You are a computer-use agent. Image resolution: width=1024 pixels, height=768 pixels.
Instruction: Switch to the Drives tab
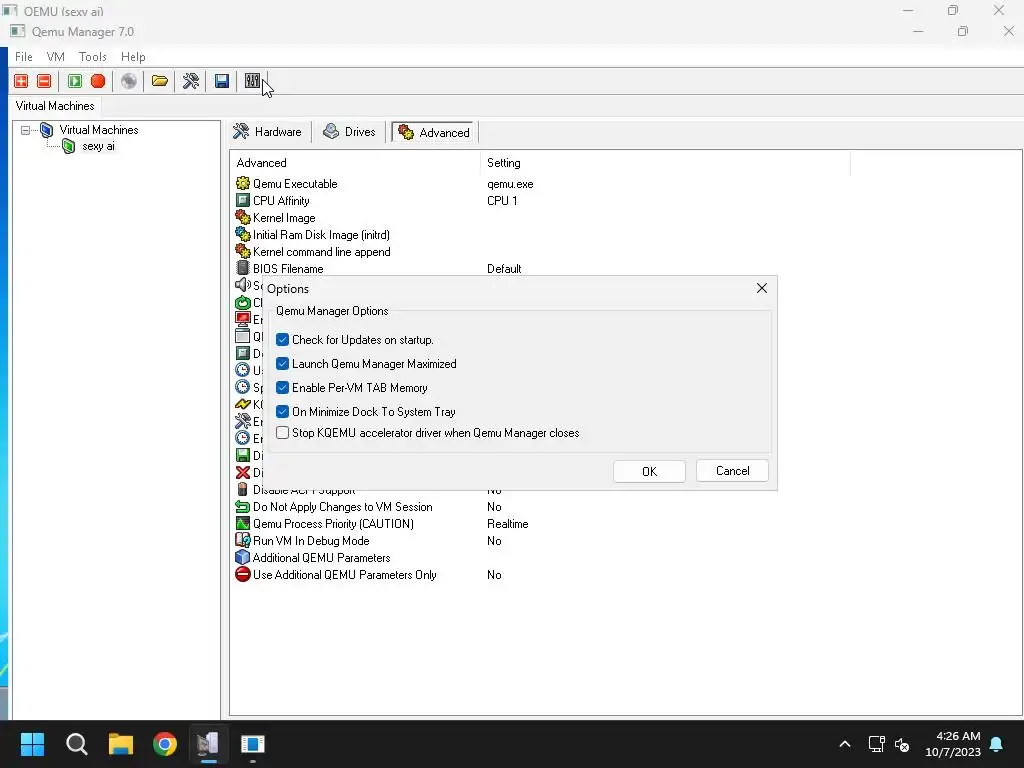350,132
